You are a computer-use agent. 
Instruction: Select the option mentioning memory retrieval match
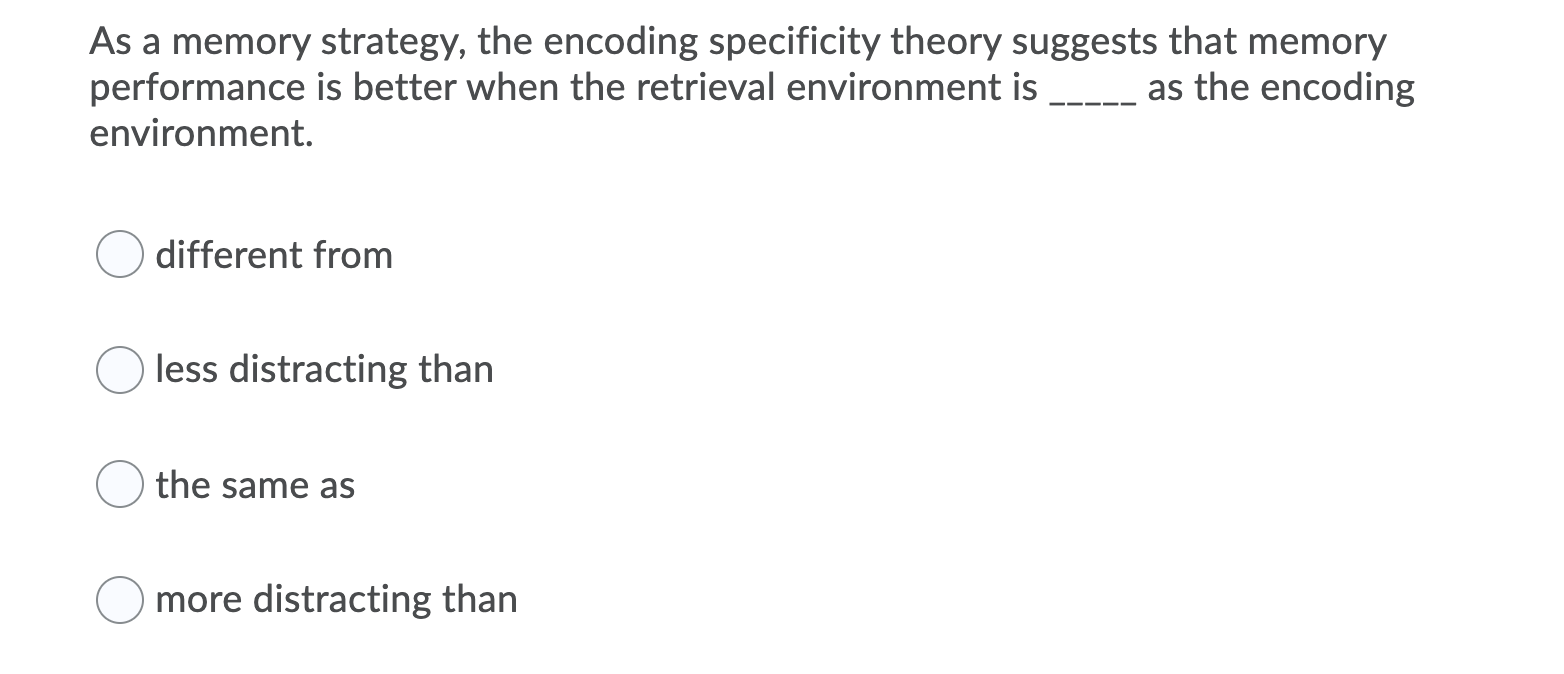tap(255, 485)
